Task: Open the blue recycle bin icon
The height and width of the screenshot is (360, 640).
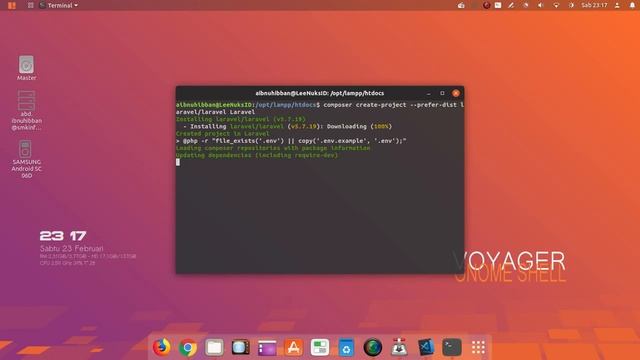Action: pos(346,347)
